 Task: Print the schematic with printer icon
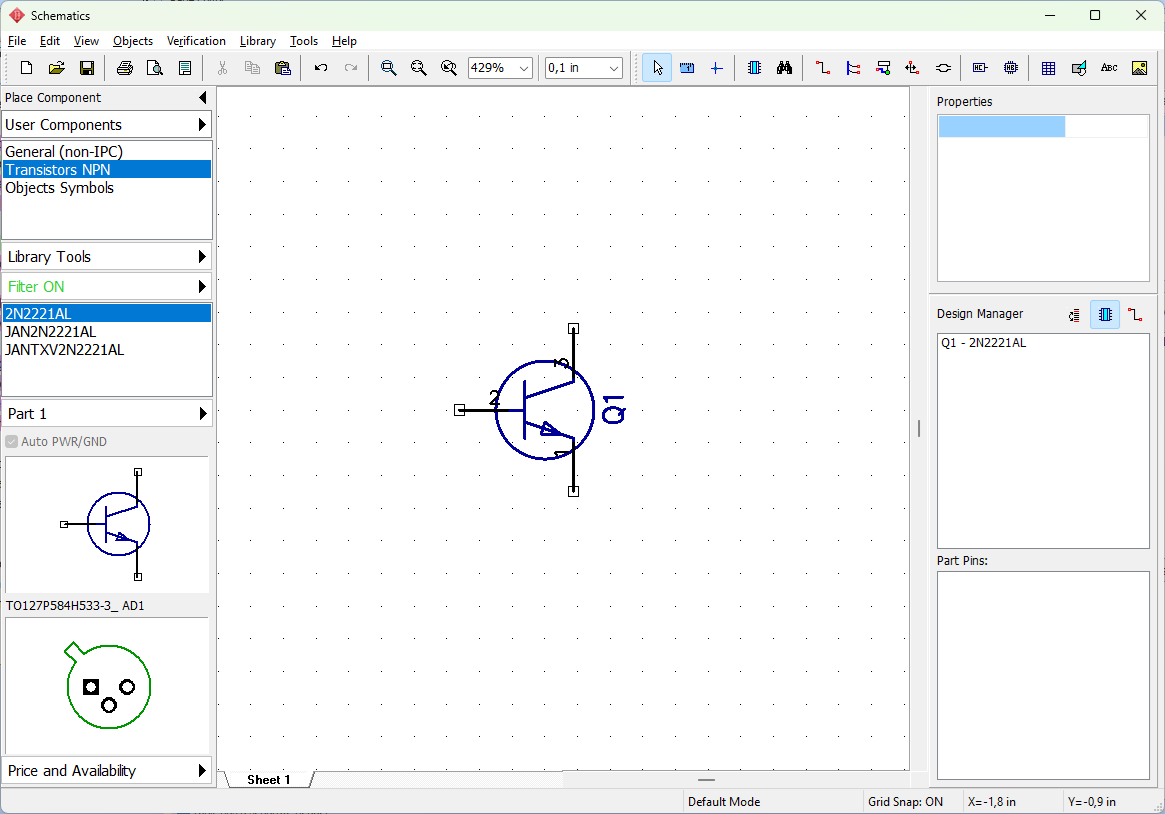click(x=125, y=68)
